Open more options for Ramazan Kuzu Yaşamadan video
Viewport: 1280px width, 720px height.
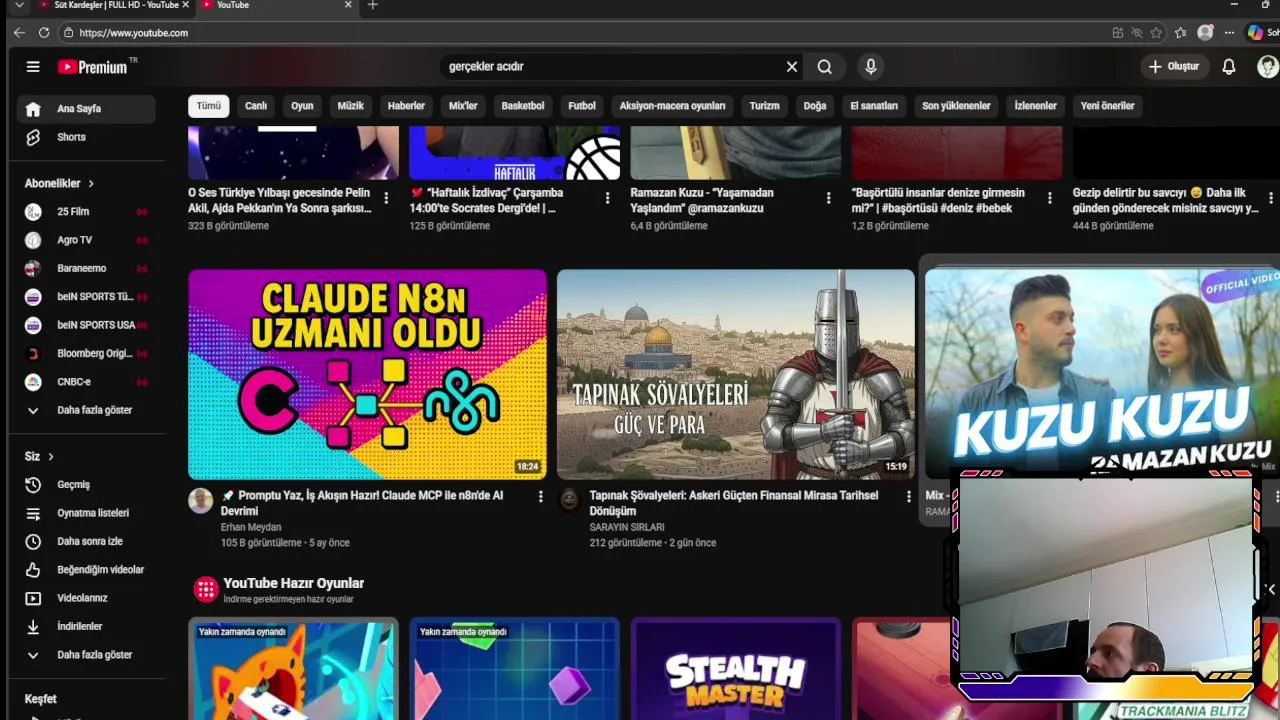pos(828,198)
